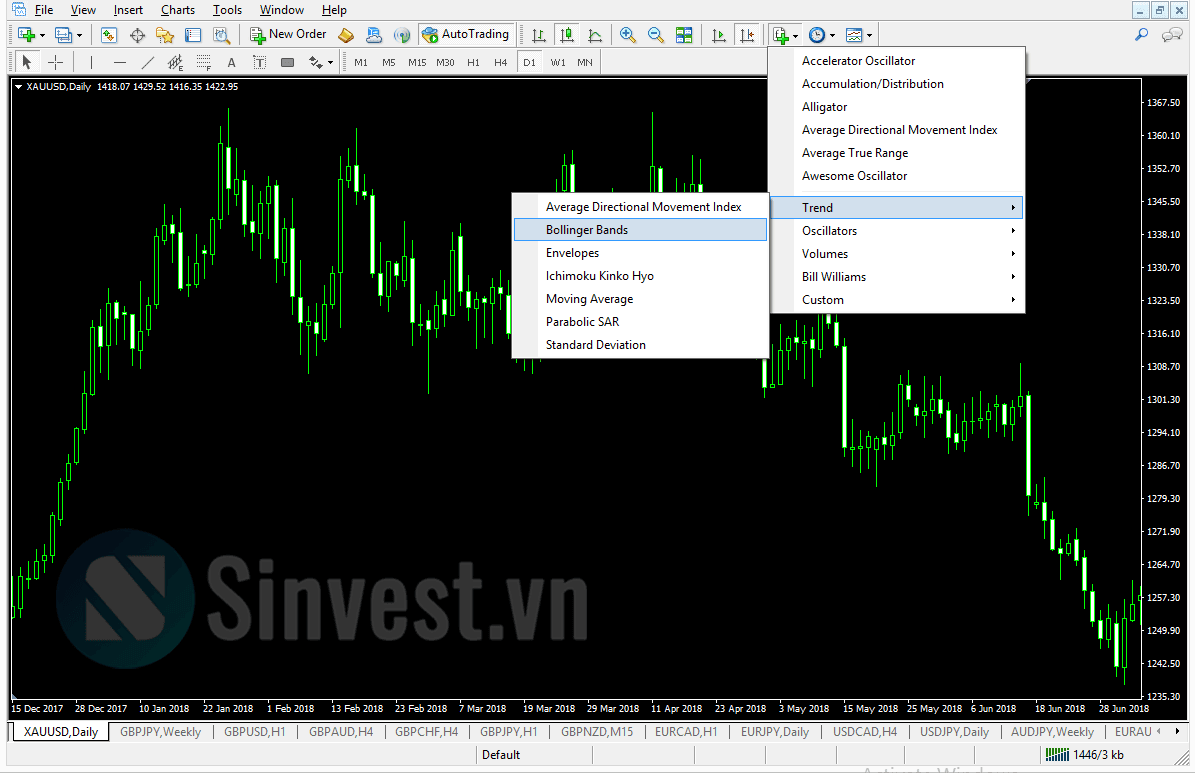Screen dimensions: 1195x773
Task: Open MetaEditor yellow book icon
Action: (346, 35)
